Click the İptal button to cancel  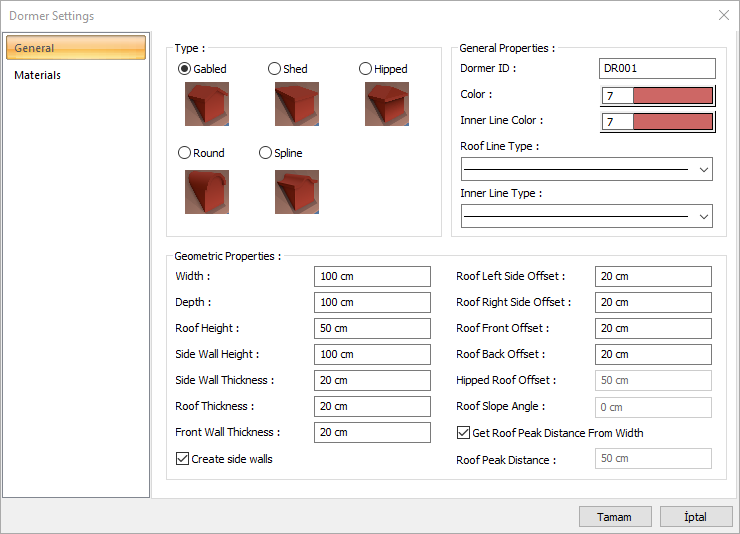(x=695, y=517)
